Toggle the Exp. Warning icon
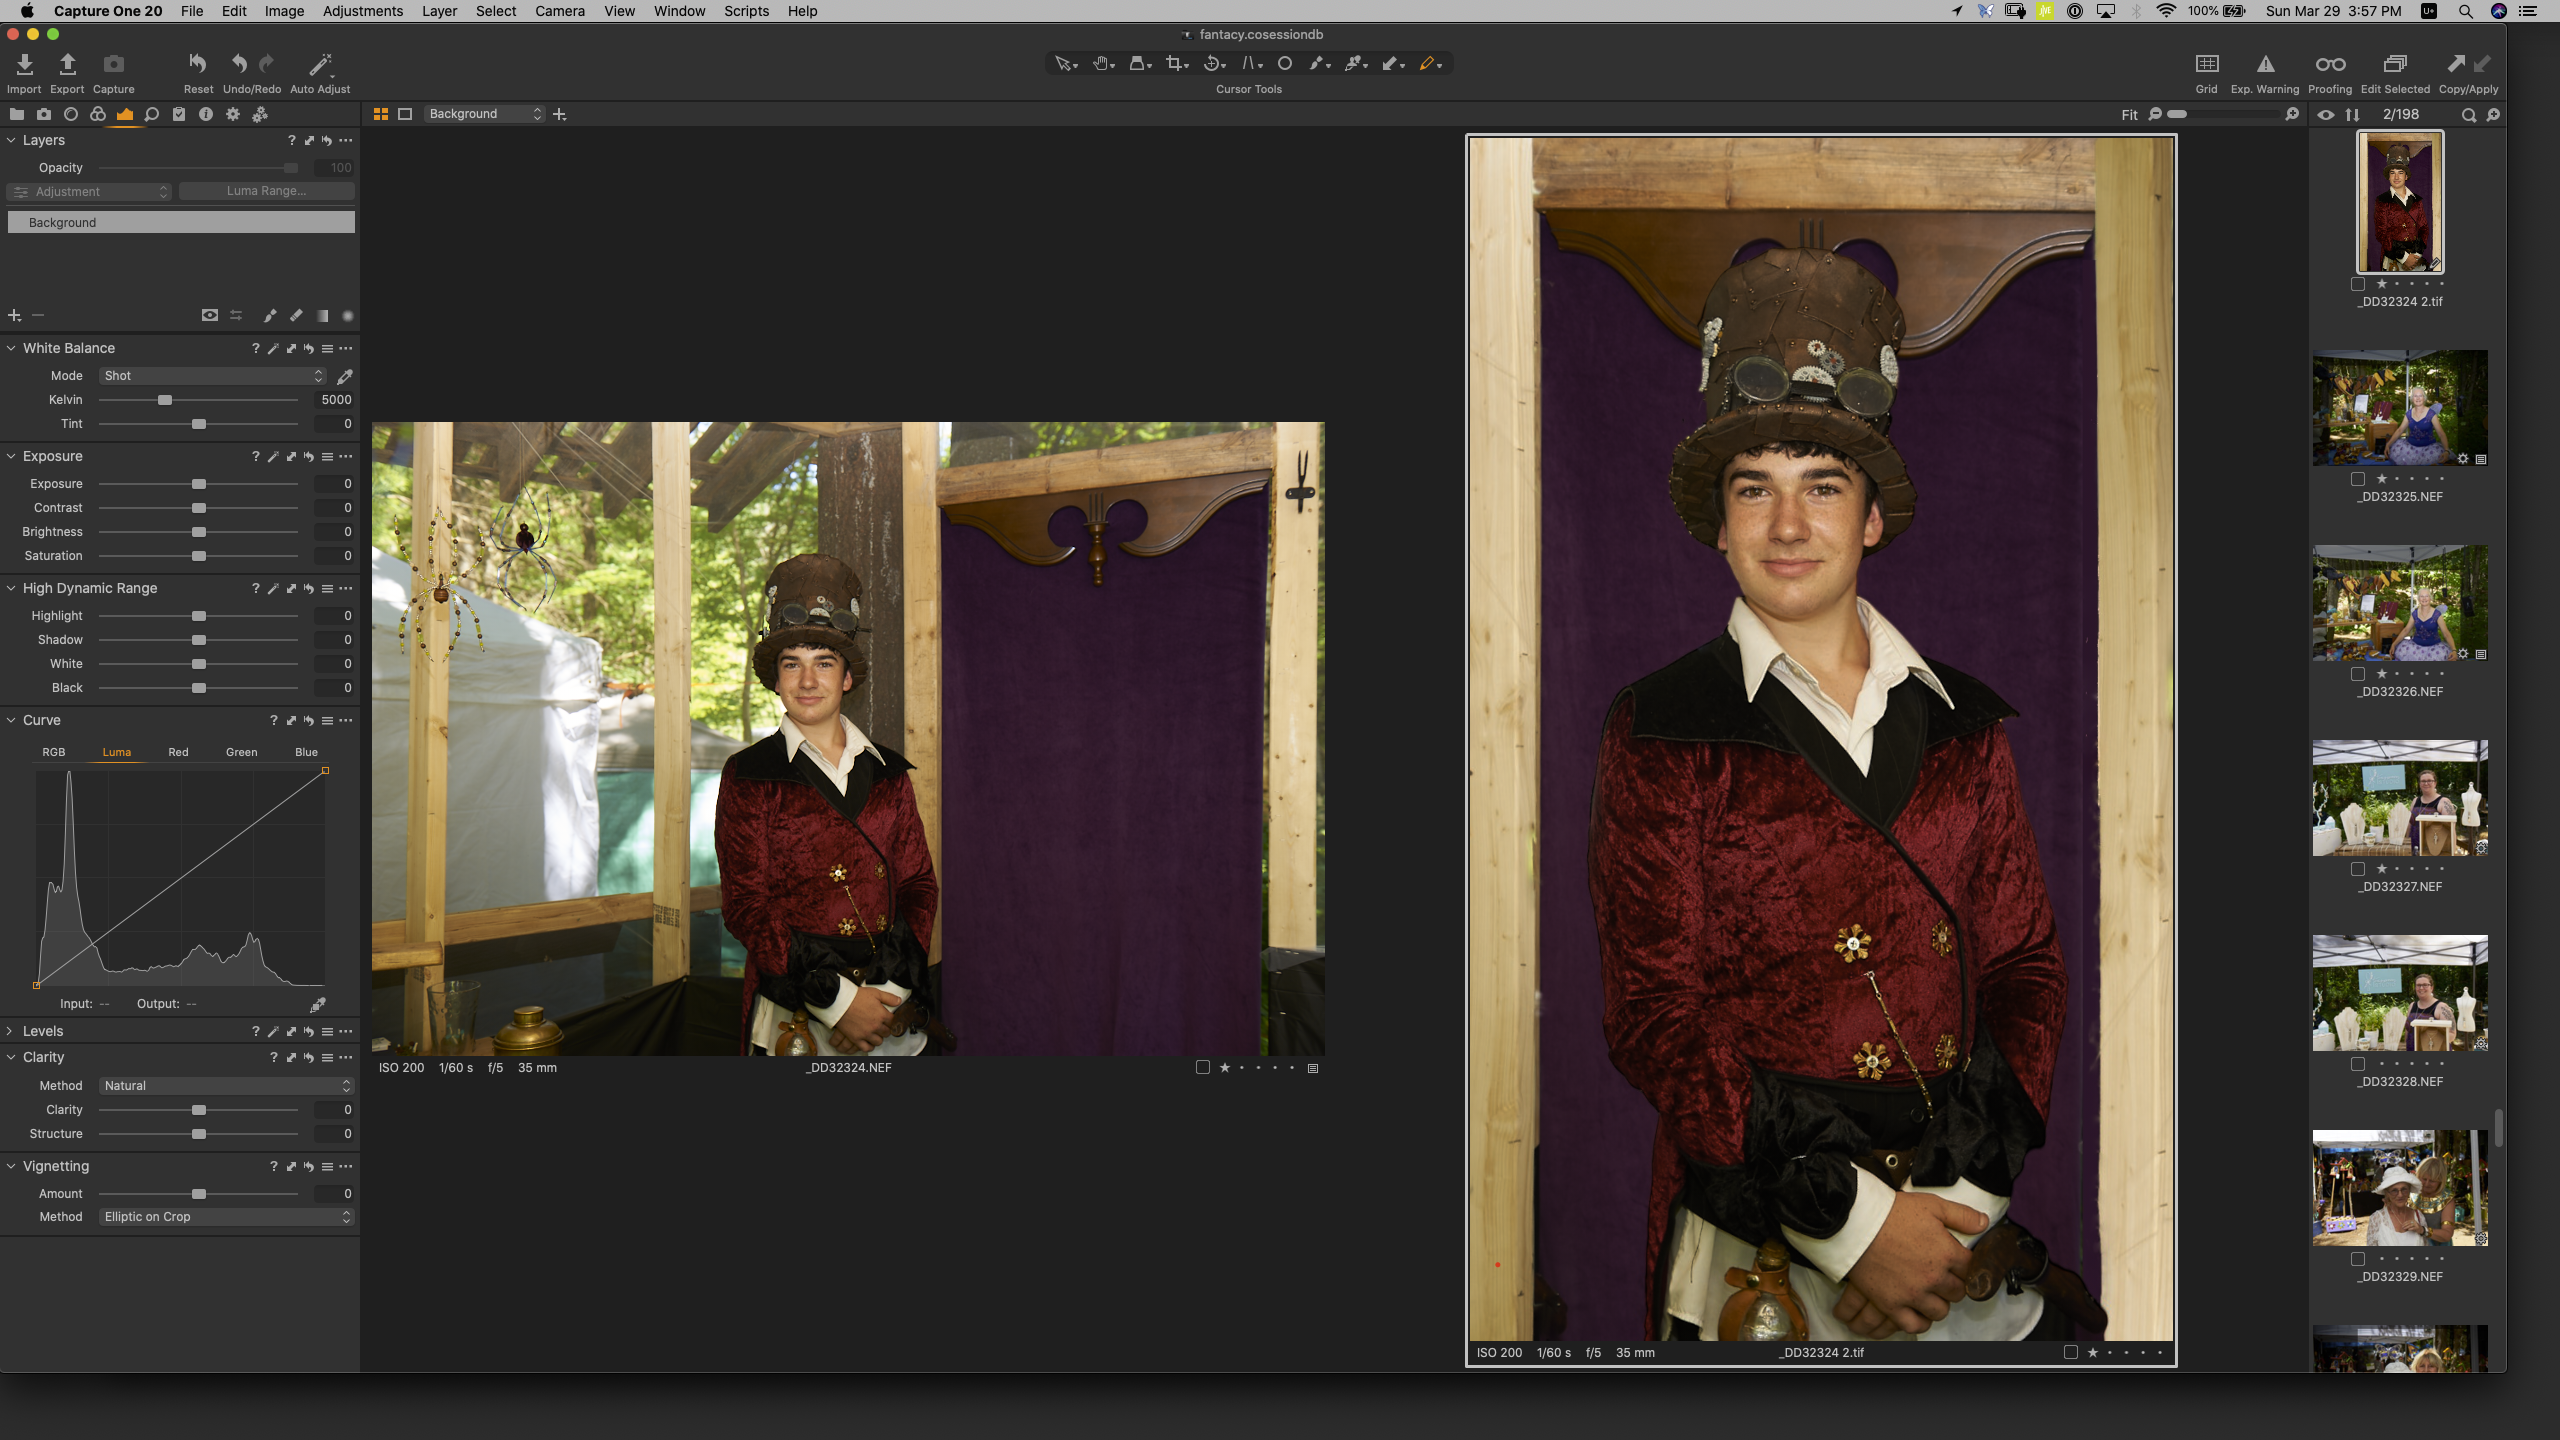The image size is (2560, 1440). click(x=2265, y=65)
